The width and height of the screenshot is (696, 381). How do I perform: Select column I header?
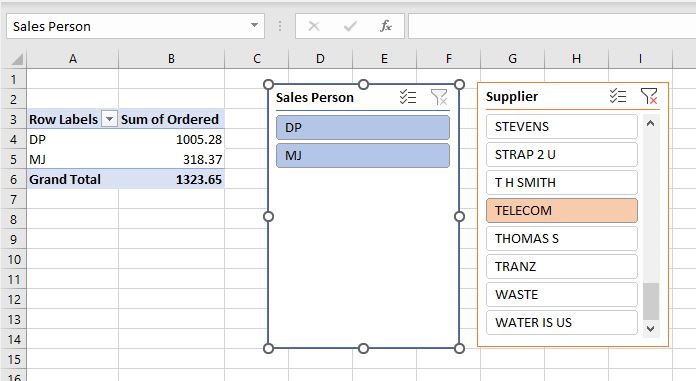click(640, 59)
